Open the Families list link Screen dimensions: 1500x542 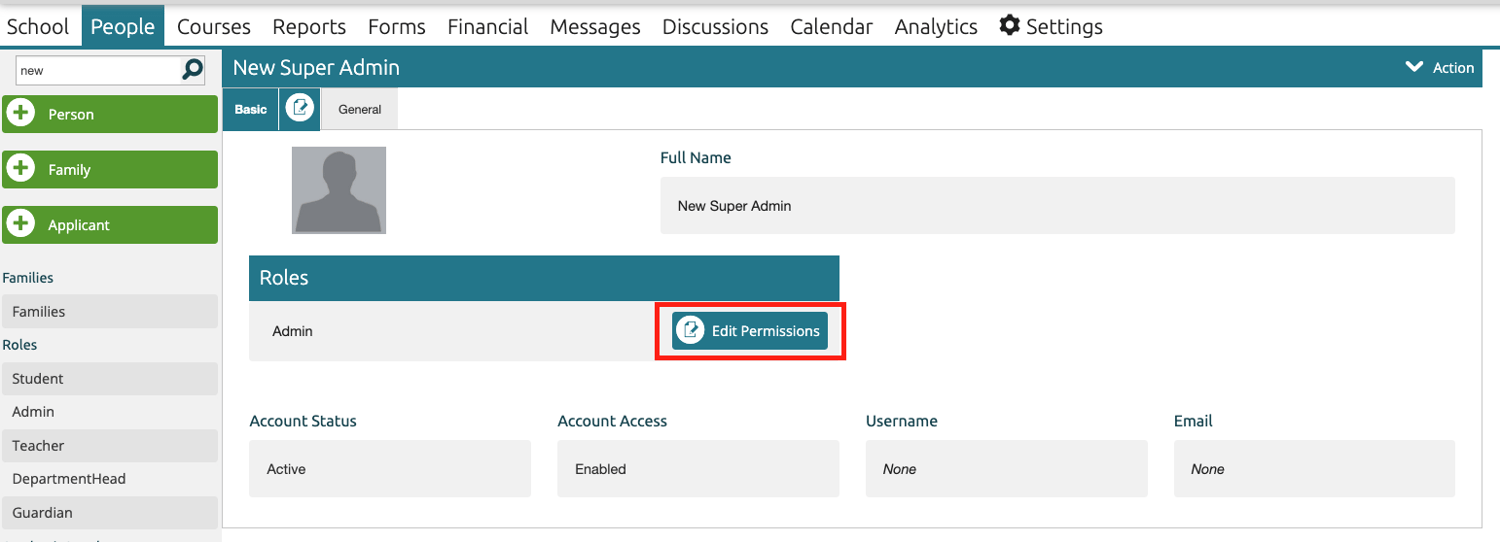[39, 312]
